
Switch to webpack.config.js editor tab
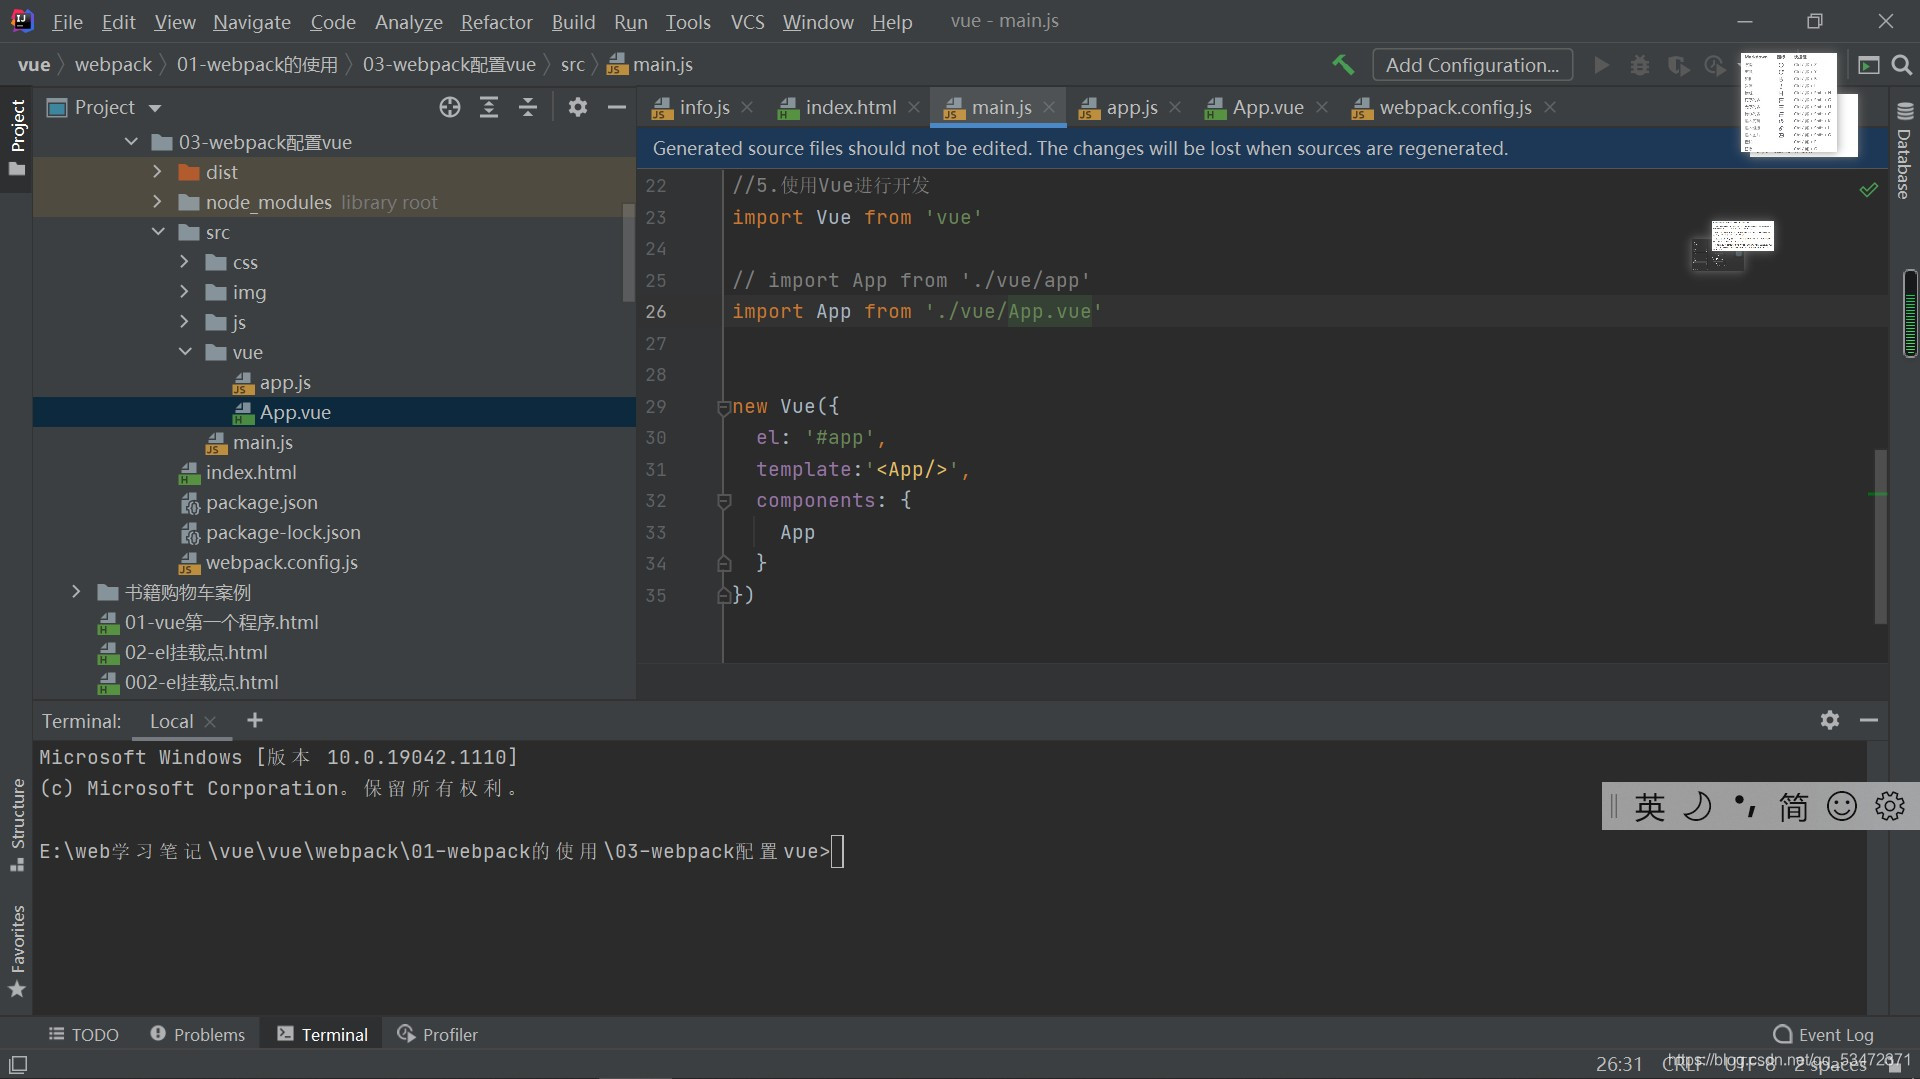(1455, 107)
